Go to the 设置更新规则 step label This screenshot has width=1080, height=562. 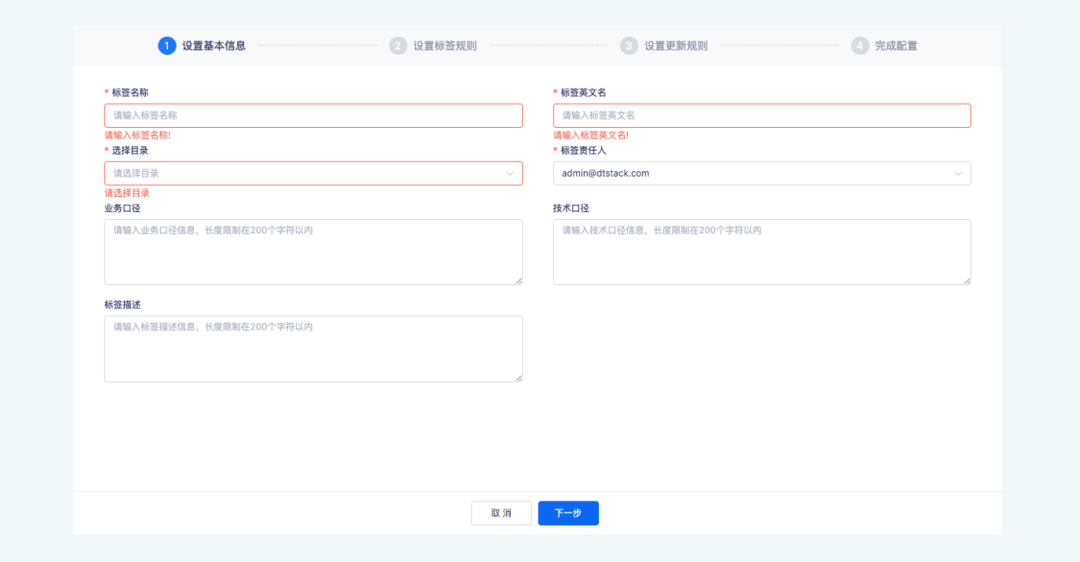[676, 45]
